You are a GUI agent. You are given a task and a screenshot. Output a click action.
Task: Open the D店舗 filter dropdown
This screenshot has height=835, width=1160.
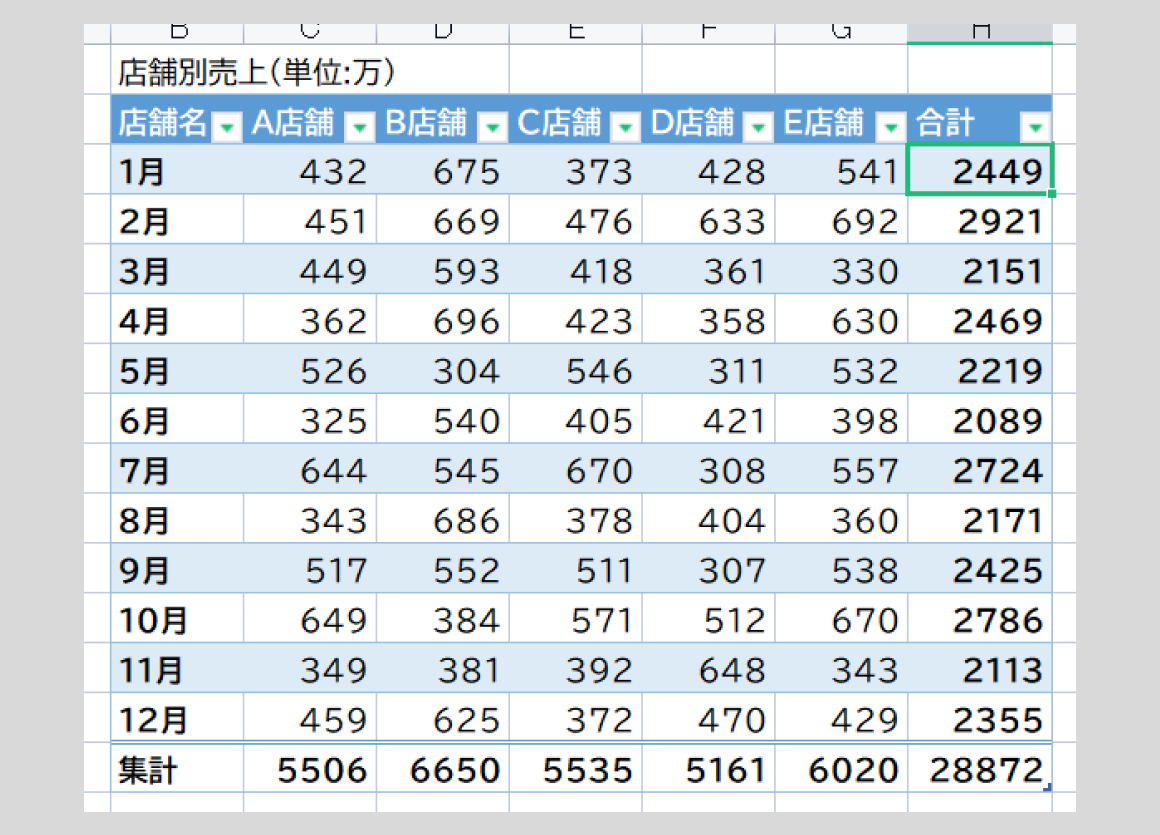point(758,127)
